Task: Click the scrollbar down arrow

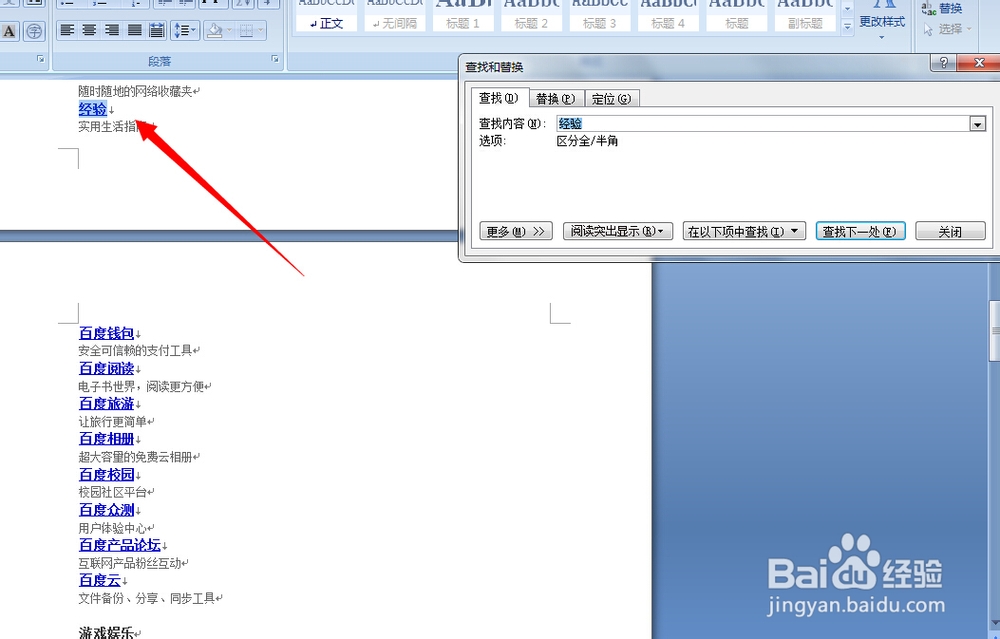Action: [x=995, y=624]
